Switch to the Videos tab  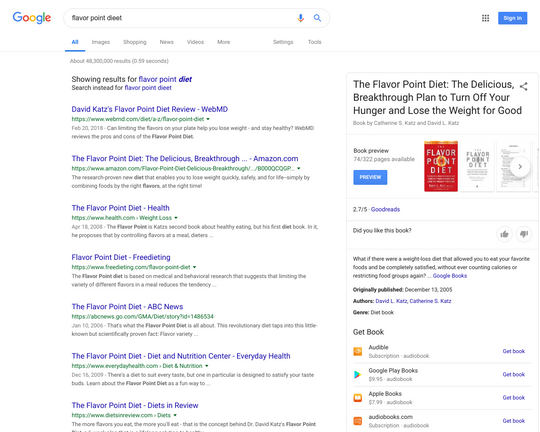tap(195, 42)
